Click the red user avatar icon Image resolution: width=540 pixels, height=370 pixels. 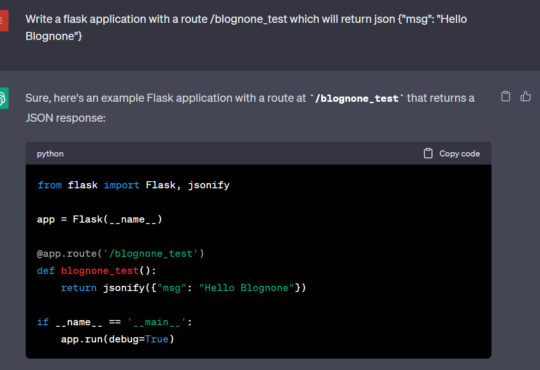(x=4, y=21)
